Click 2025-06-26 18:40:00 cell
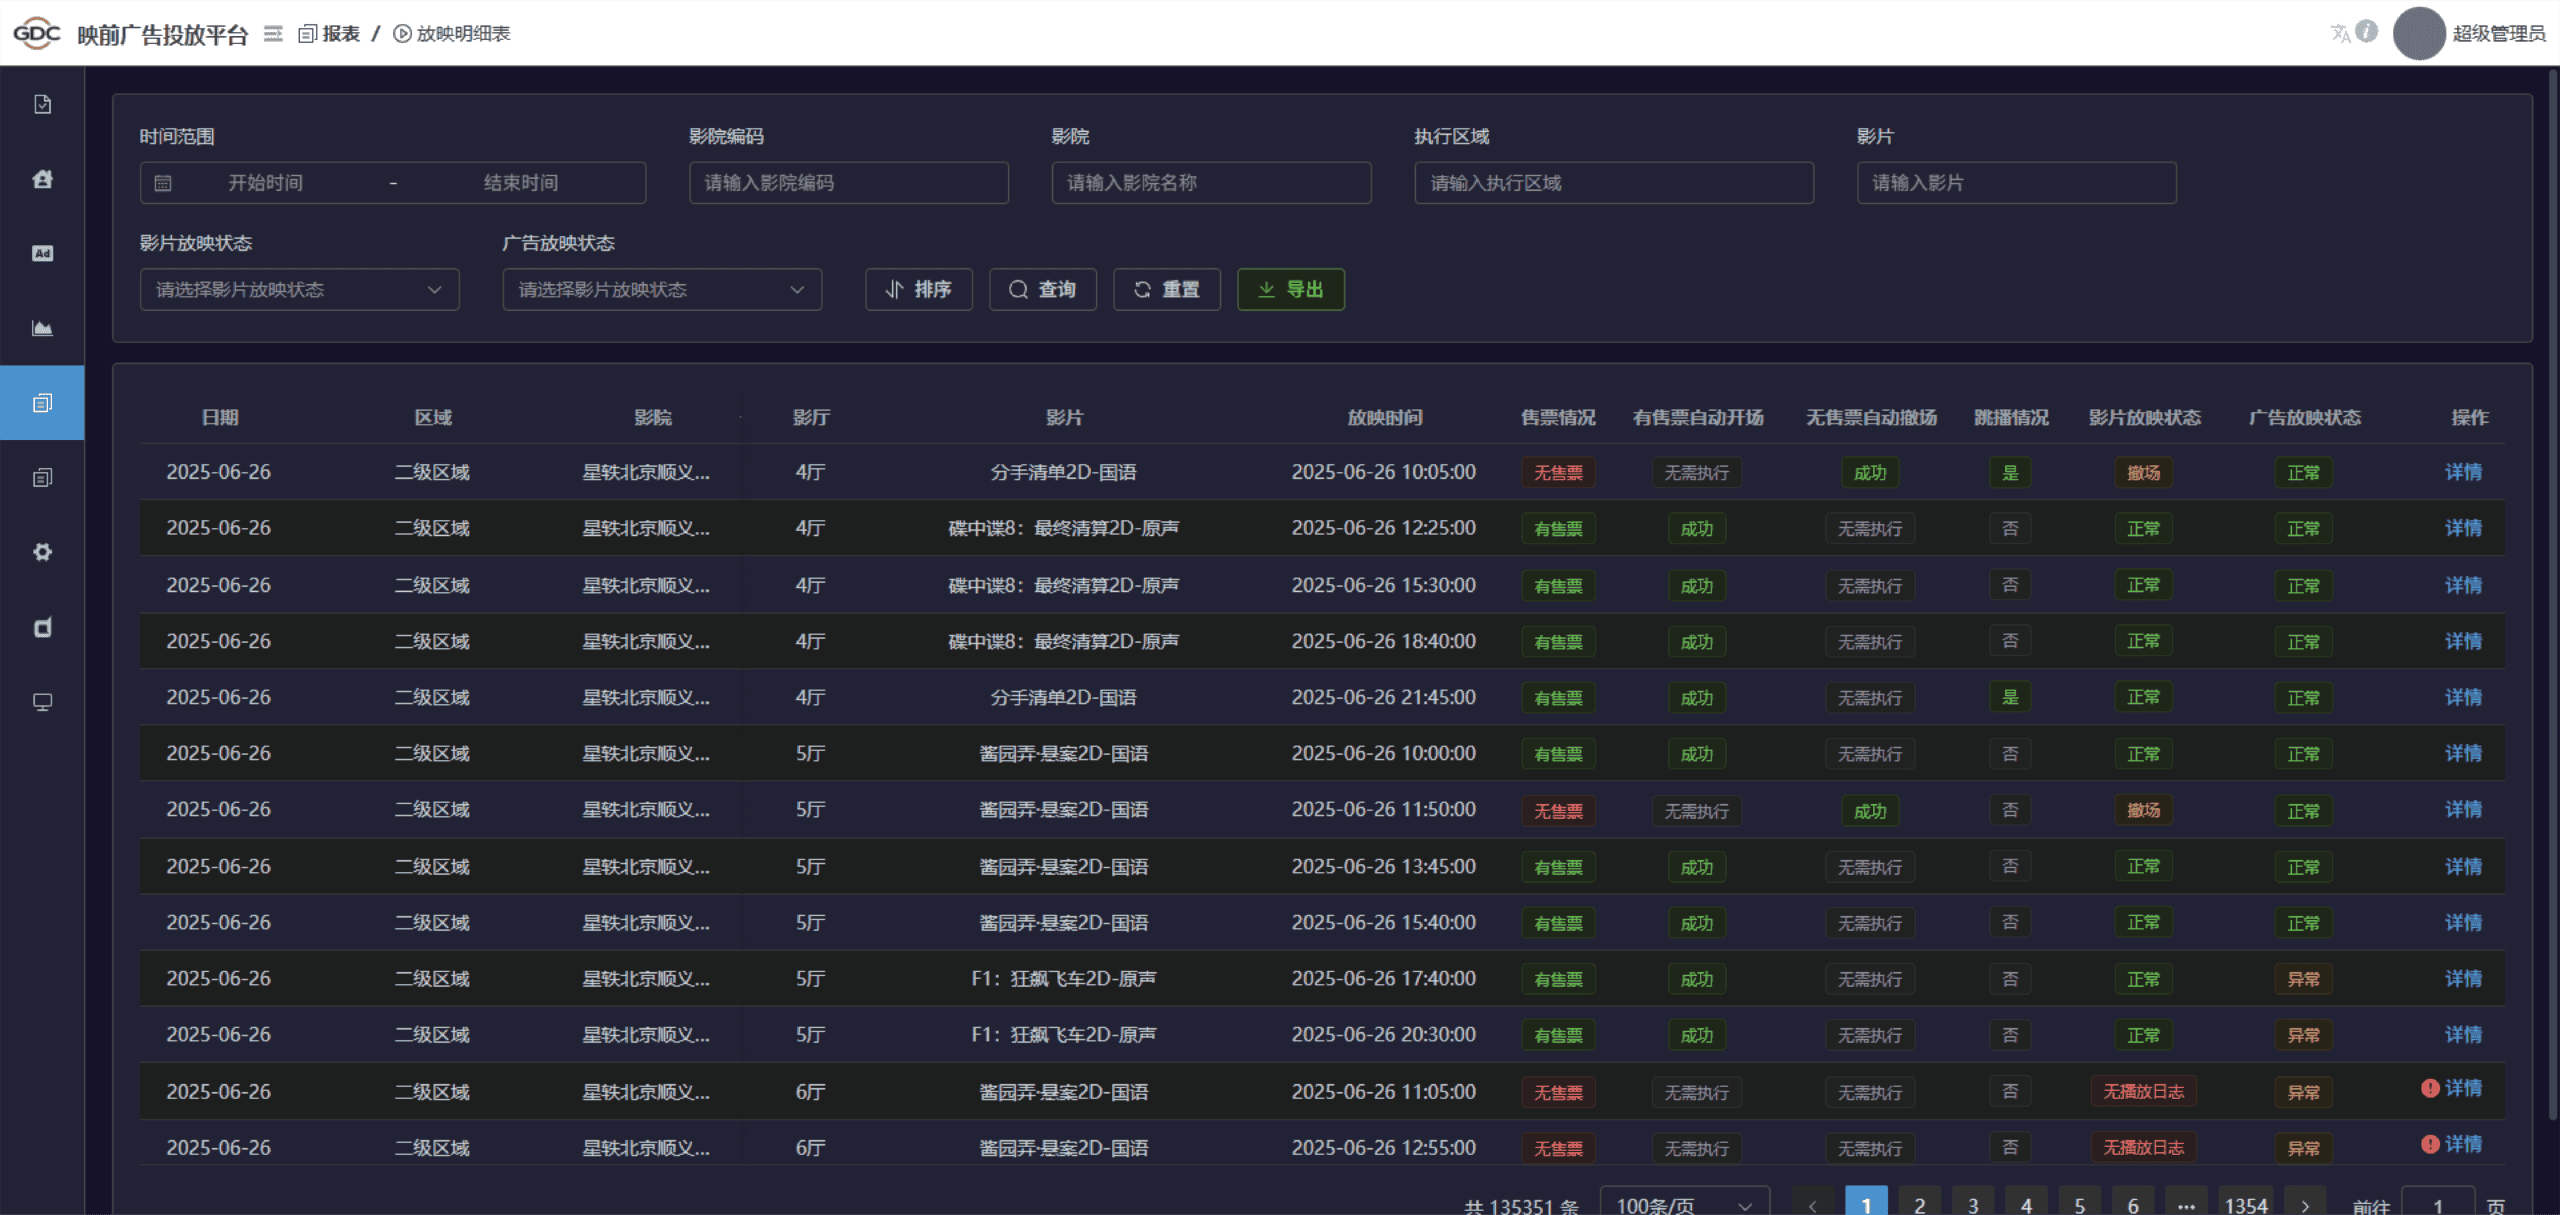The image size is (2560, 1215). coord(1383,641)
